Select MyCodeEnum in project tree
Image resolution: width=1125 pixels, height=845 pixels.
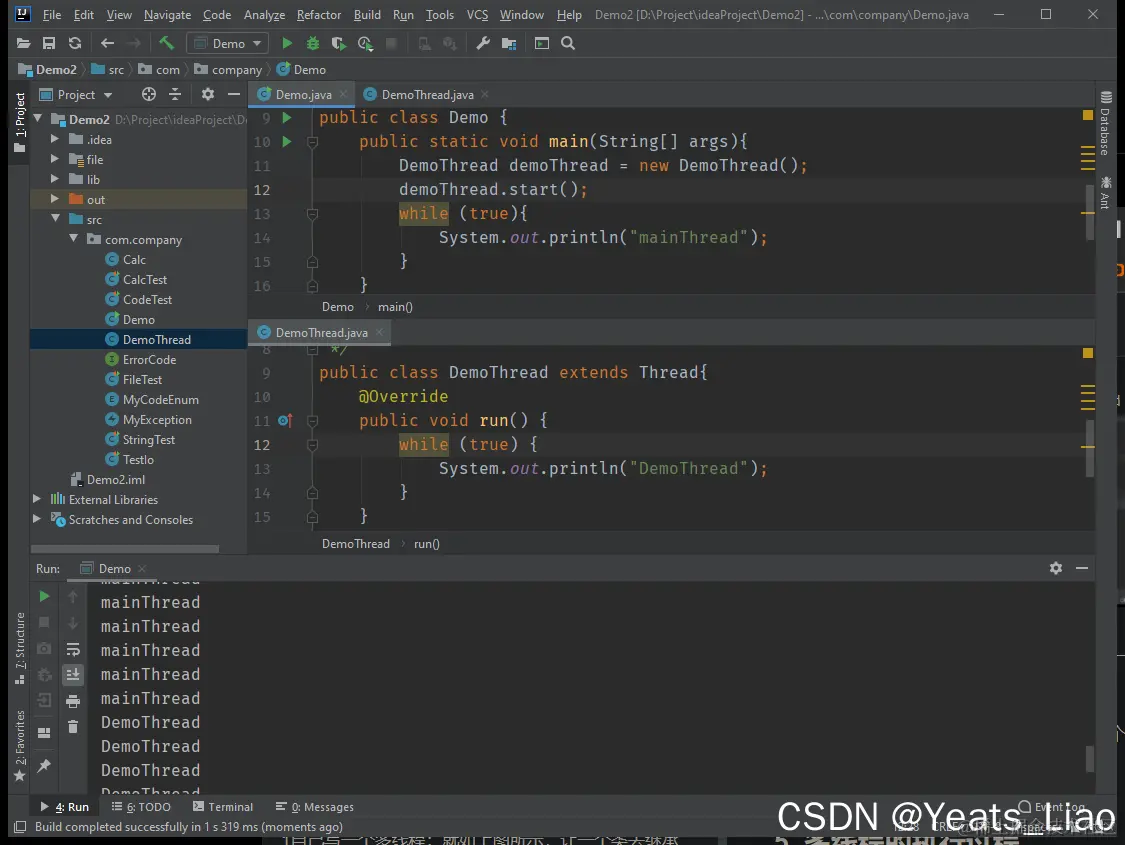[x=160, y=400]
